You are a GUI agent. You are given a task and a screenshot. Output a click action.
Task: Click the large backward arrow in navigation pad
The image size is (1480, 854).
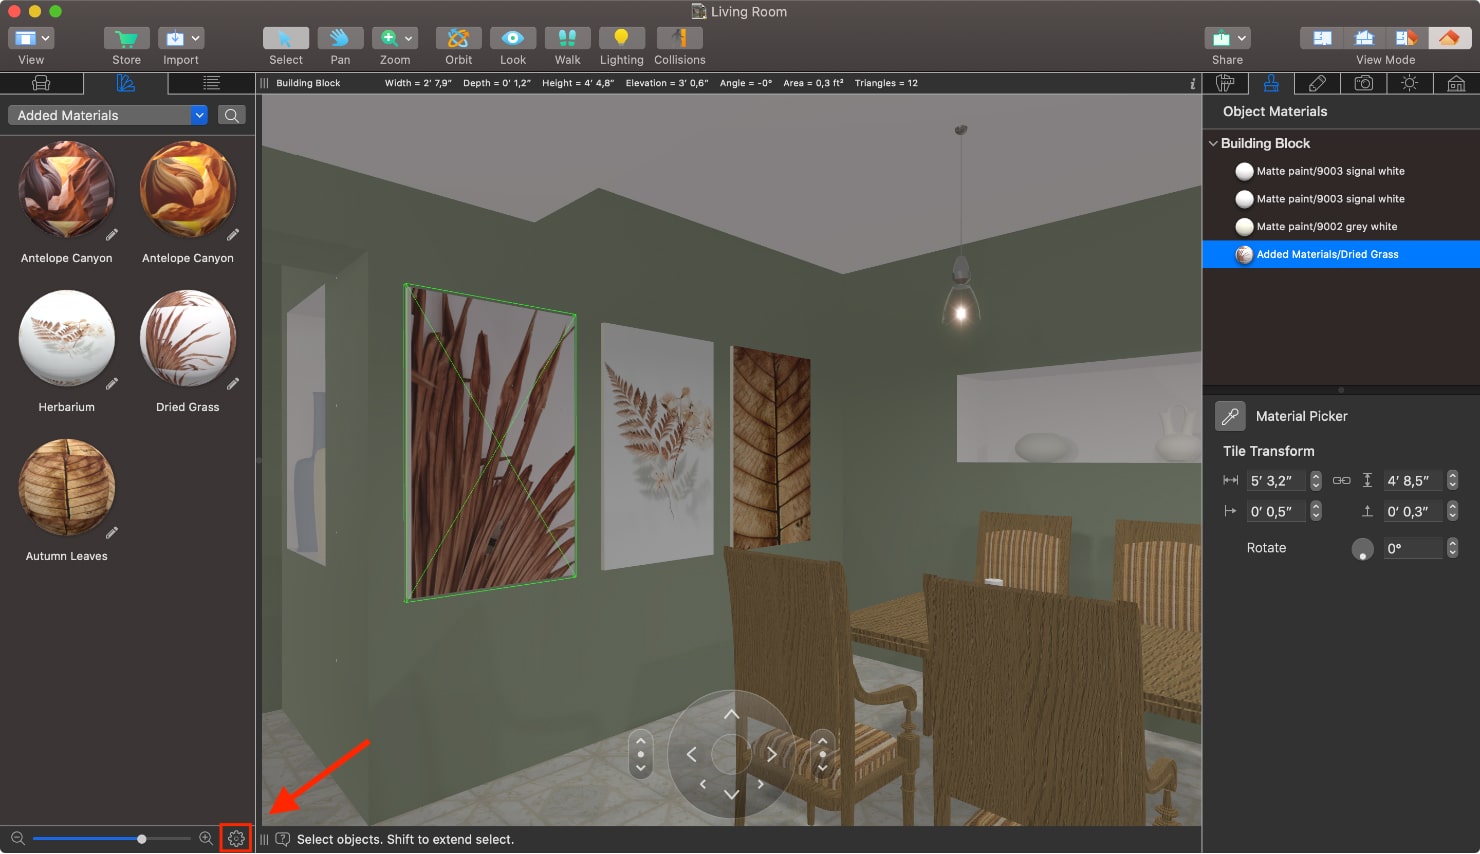(731, 794)
